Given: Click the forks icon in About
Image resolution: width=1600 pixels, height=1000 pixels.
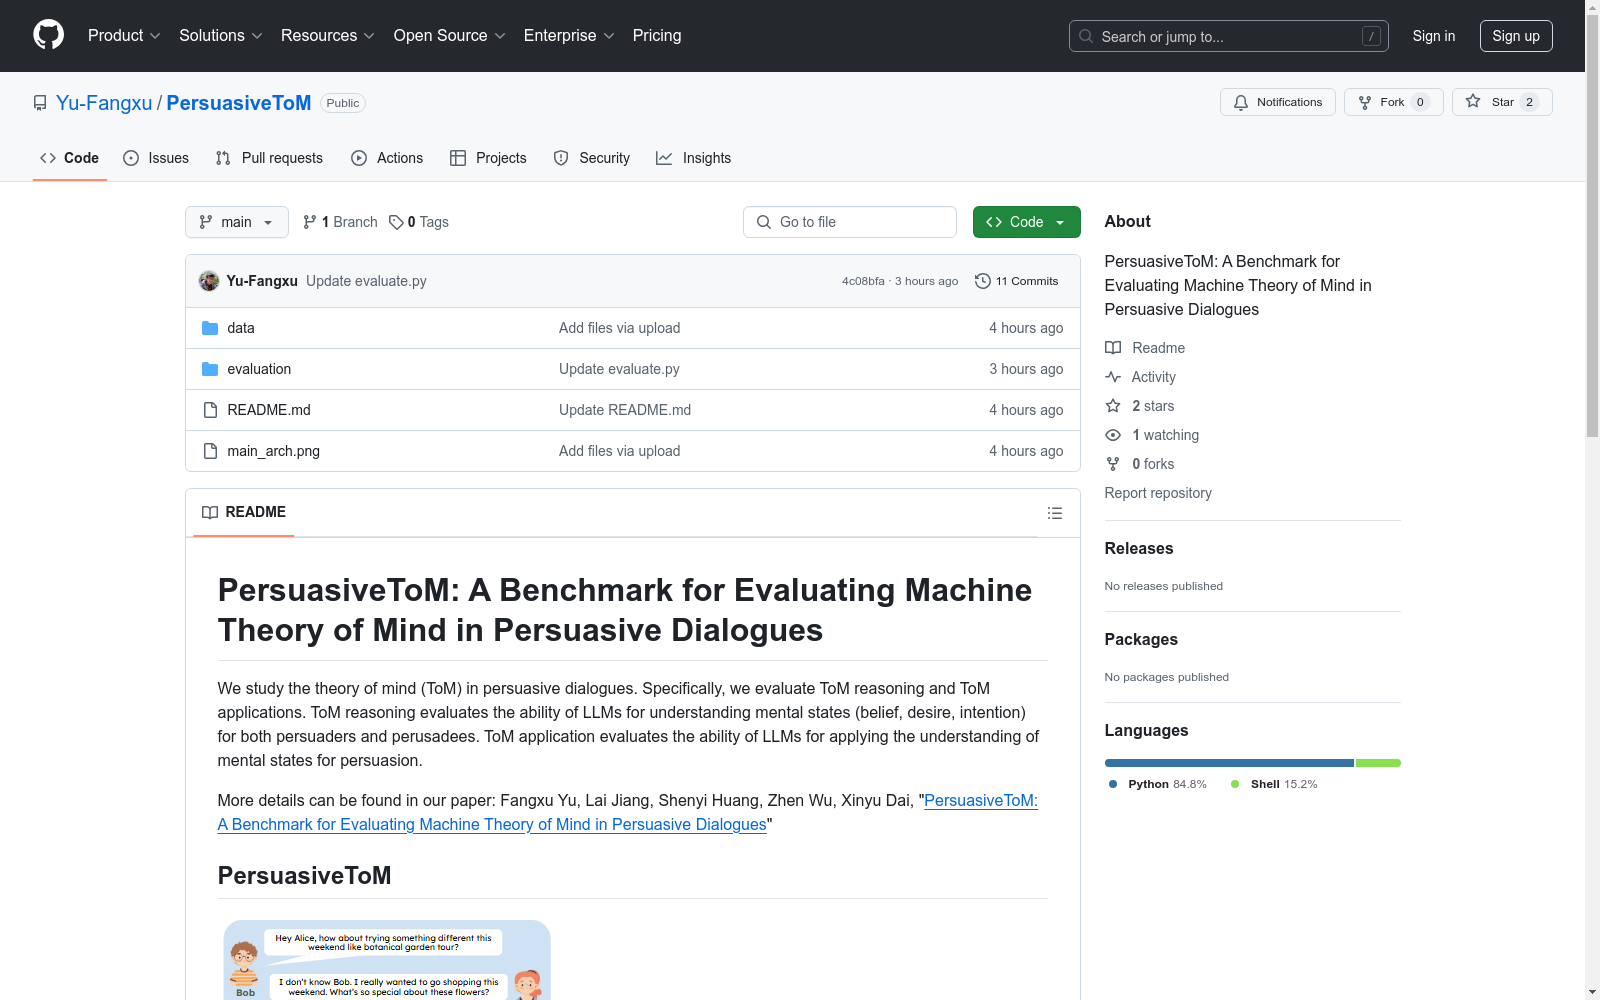Looking at the screenshot, I should [1113, 464].
